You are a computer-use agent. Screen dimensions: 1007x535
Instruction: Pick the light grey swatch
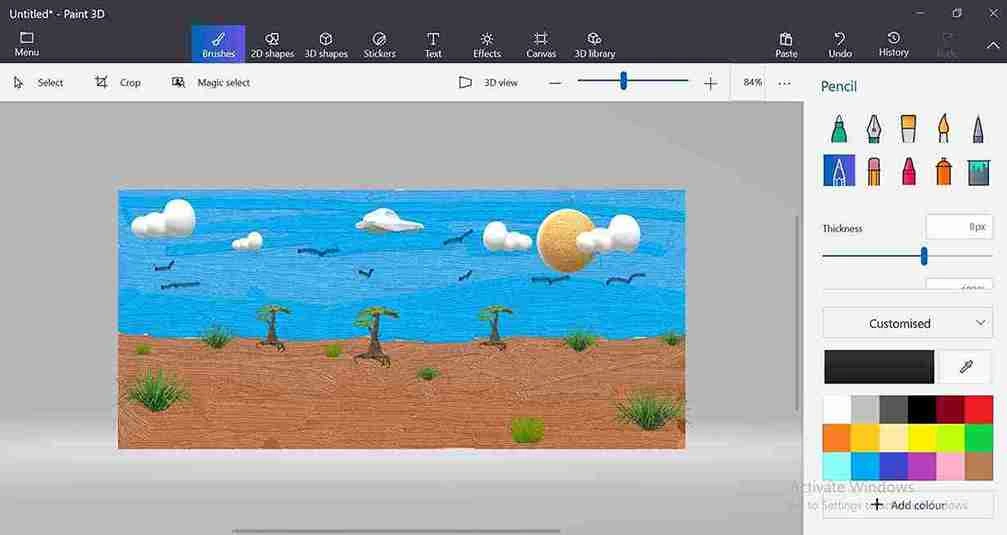click(x=865, y=410)
